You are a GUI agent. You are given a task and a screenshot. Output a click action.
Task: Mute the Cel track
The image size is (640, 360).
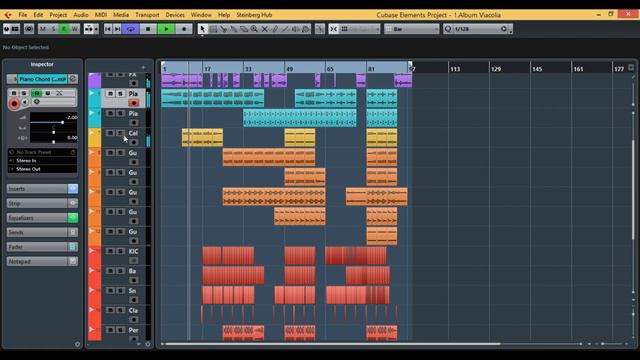(x=110, y=133)
